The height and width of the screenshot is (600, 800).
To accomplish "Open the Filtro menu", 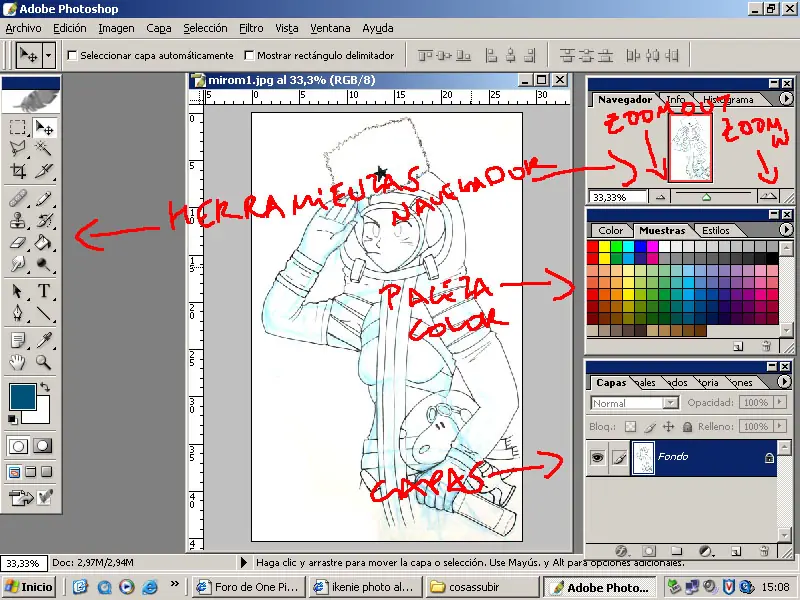I will [x=251, y=28].
